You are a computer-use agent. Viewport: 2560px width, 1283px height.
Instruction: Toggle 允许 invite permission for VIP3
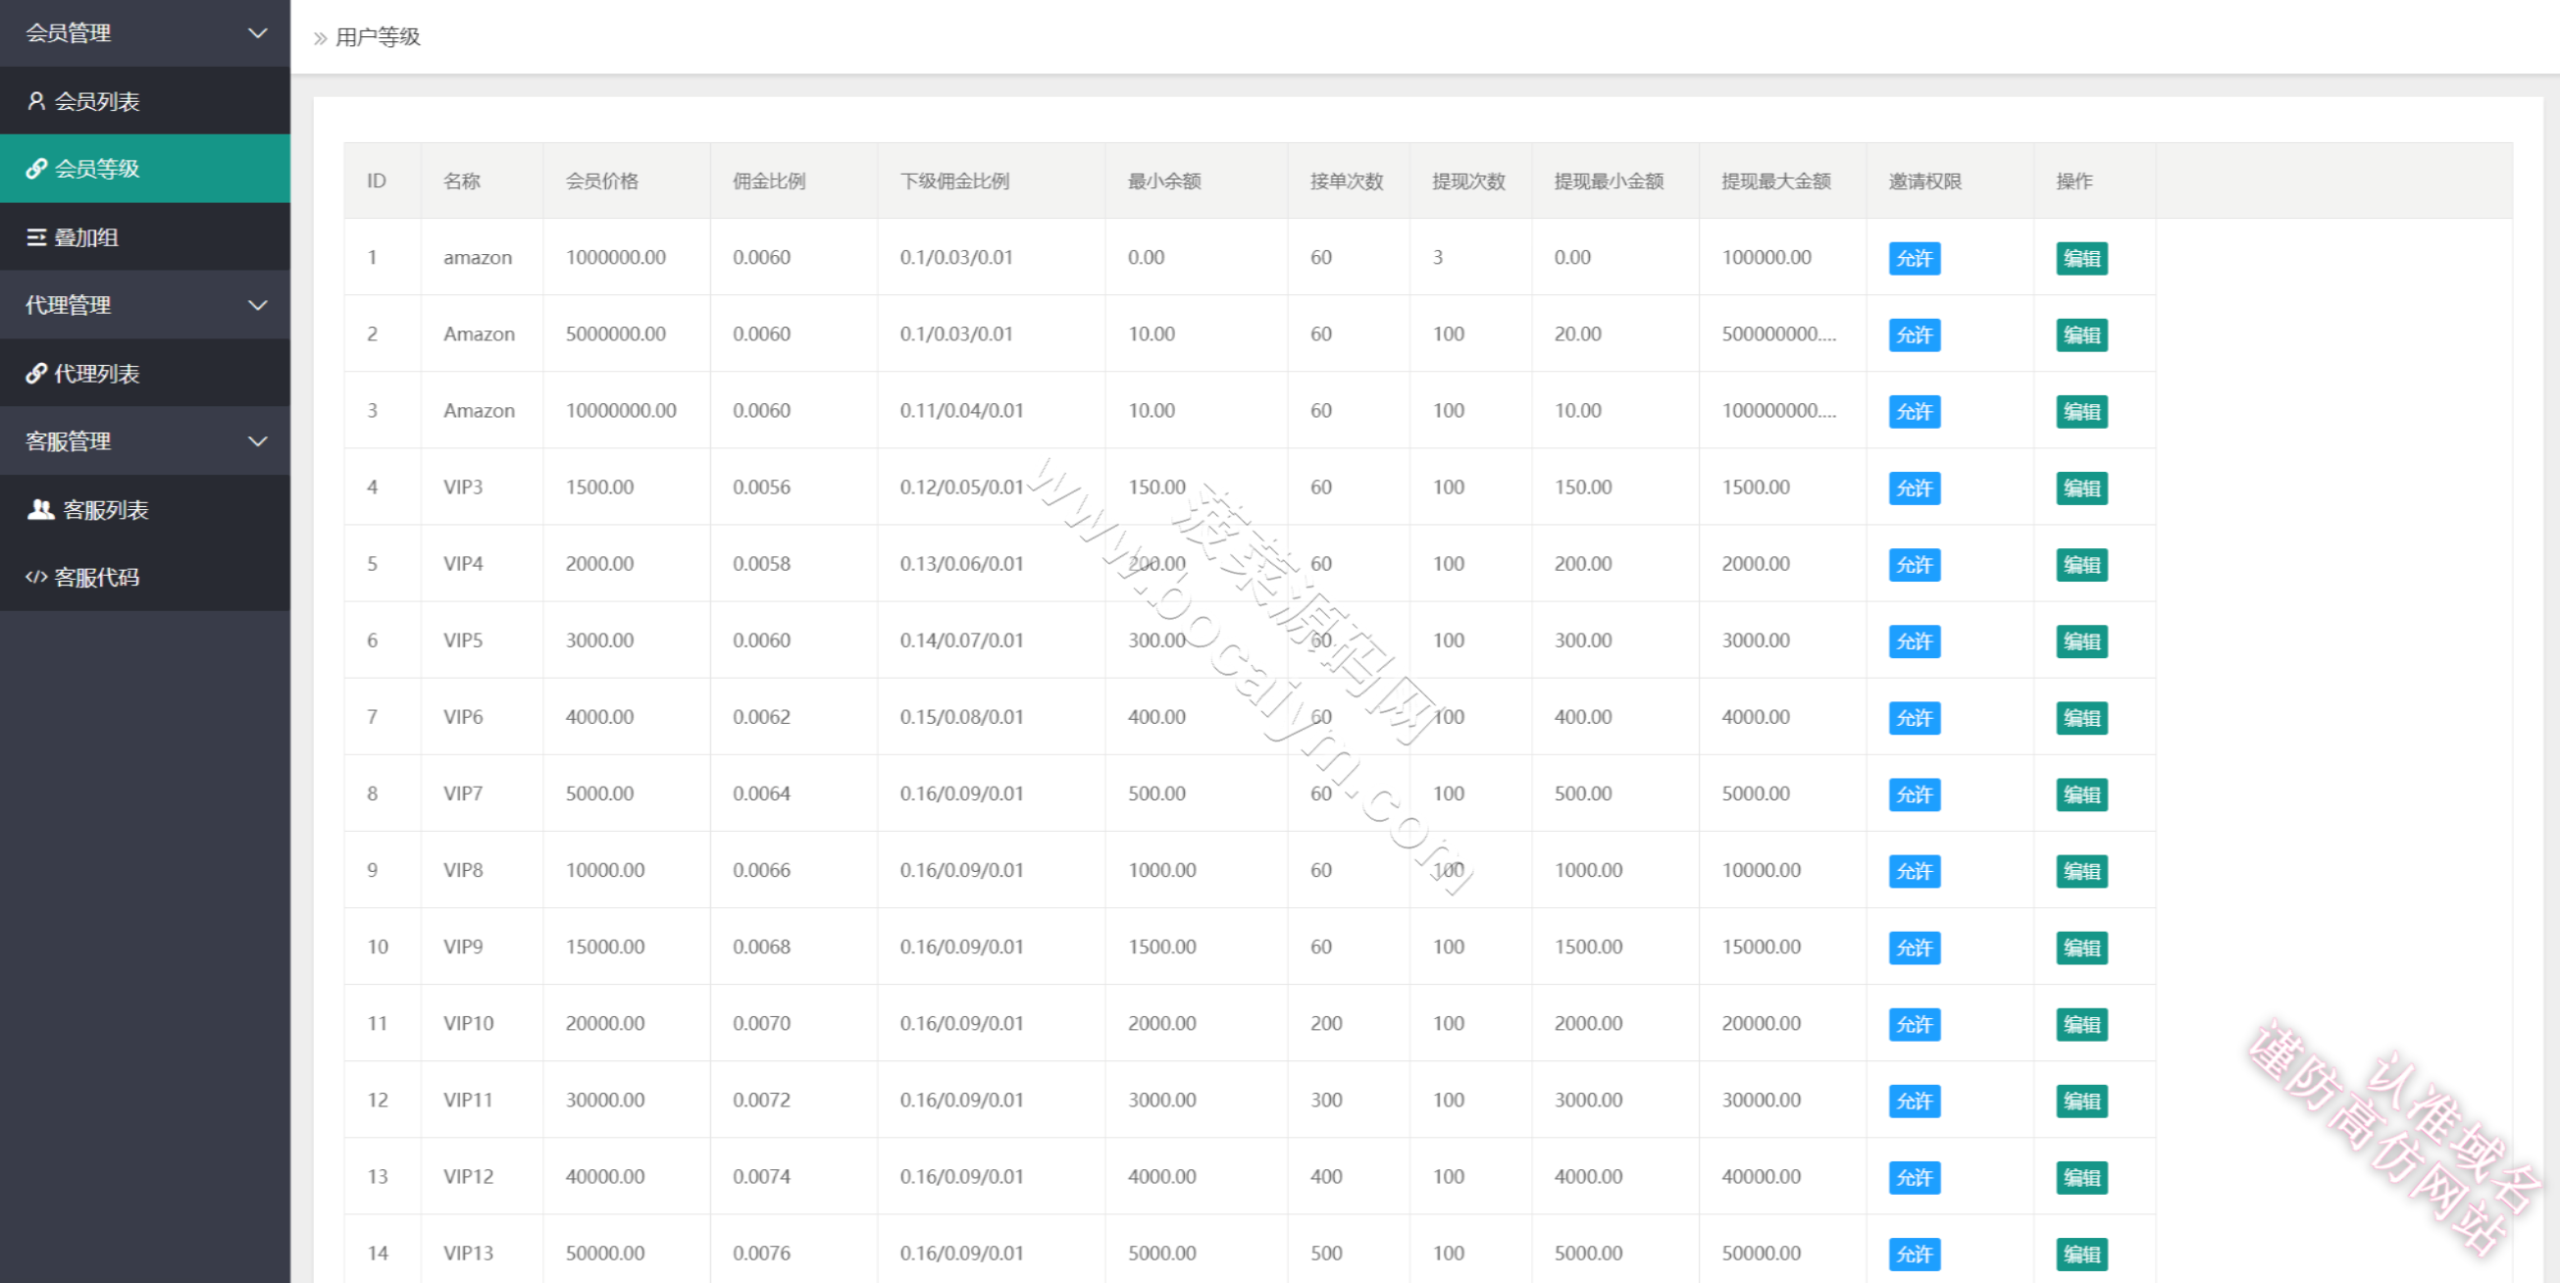coord(1914,488)
